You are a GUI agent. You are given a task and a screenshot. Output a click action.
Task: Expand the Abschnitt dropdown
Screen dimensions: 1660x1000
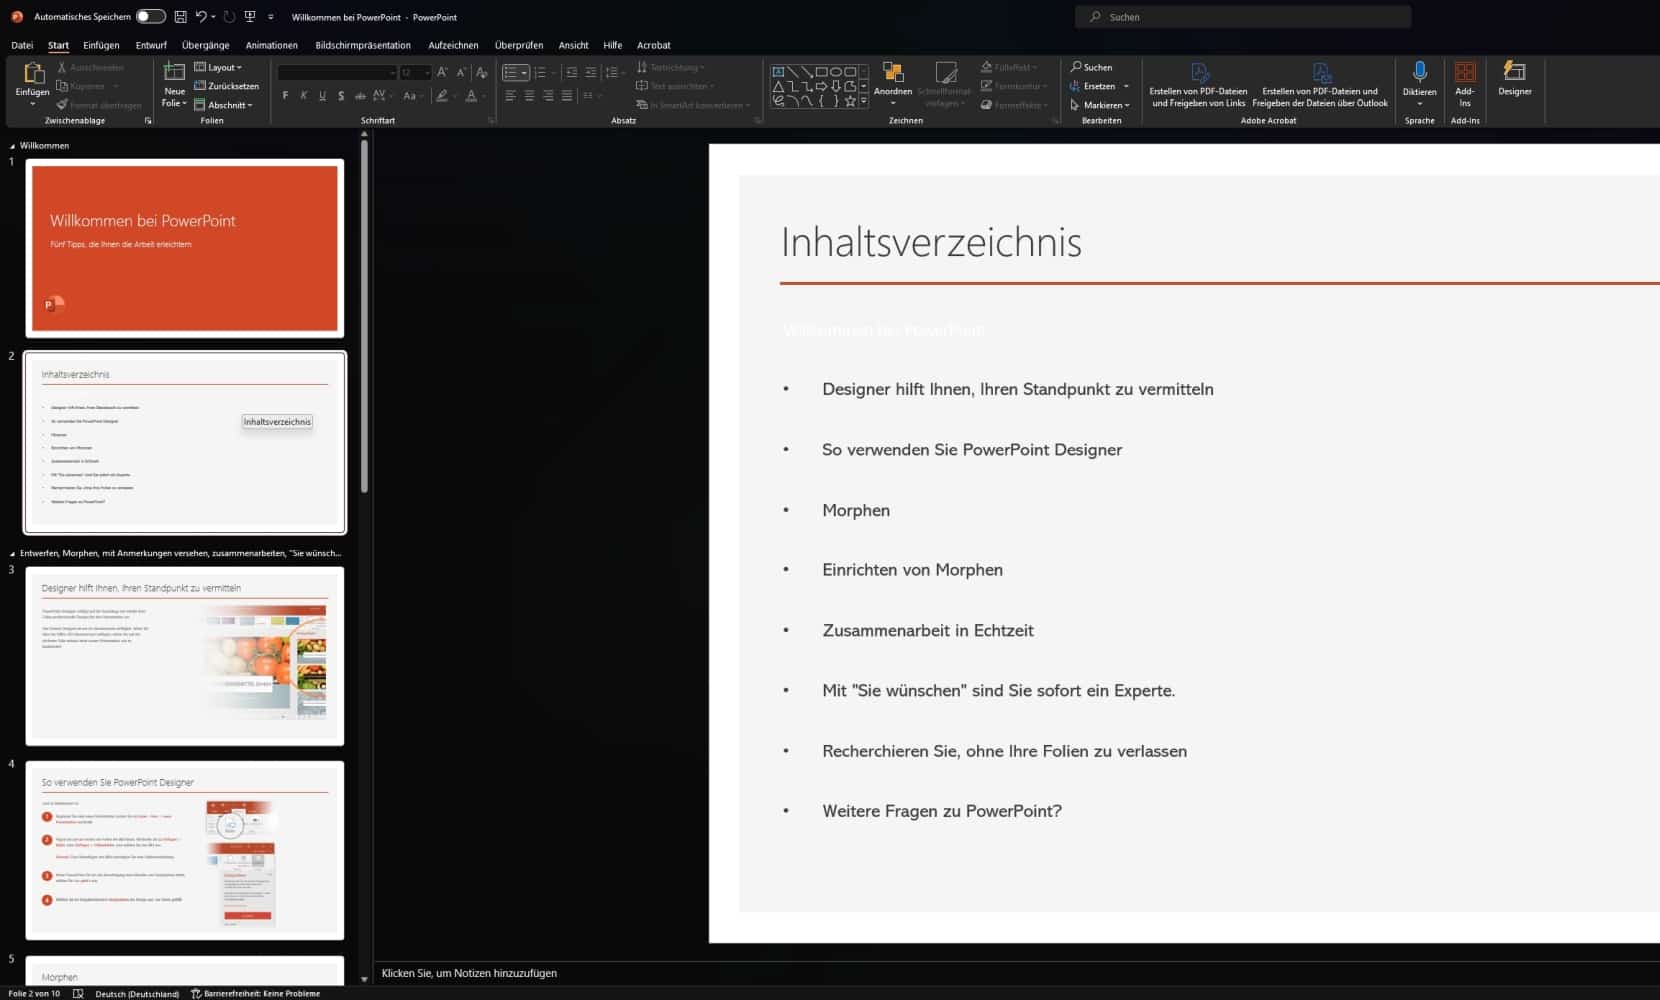226,105
